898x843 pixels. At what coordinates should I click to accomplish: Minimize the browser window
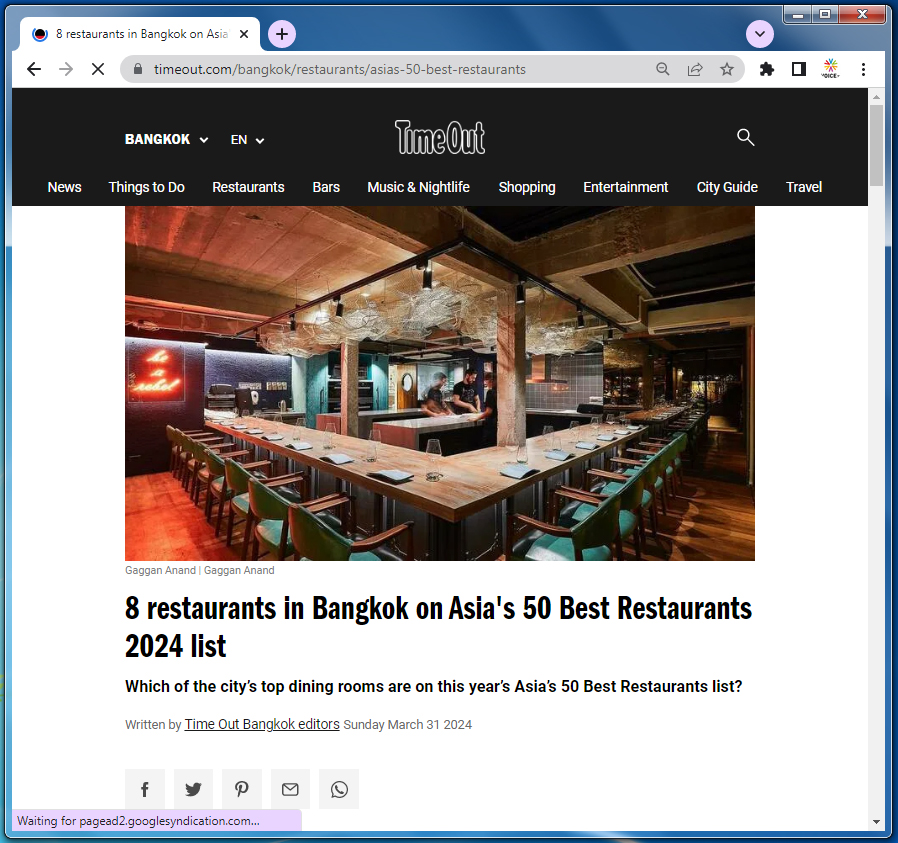798,14
